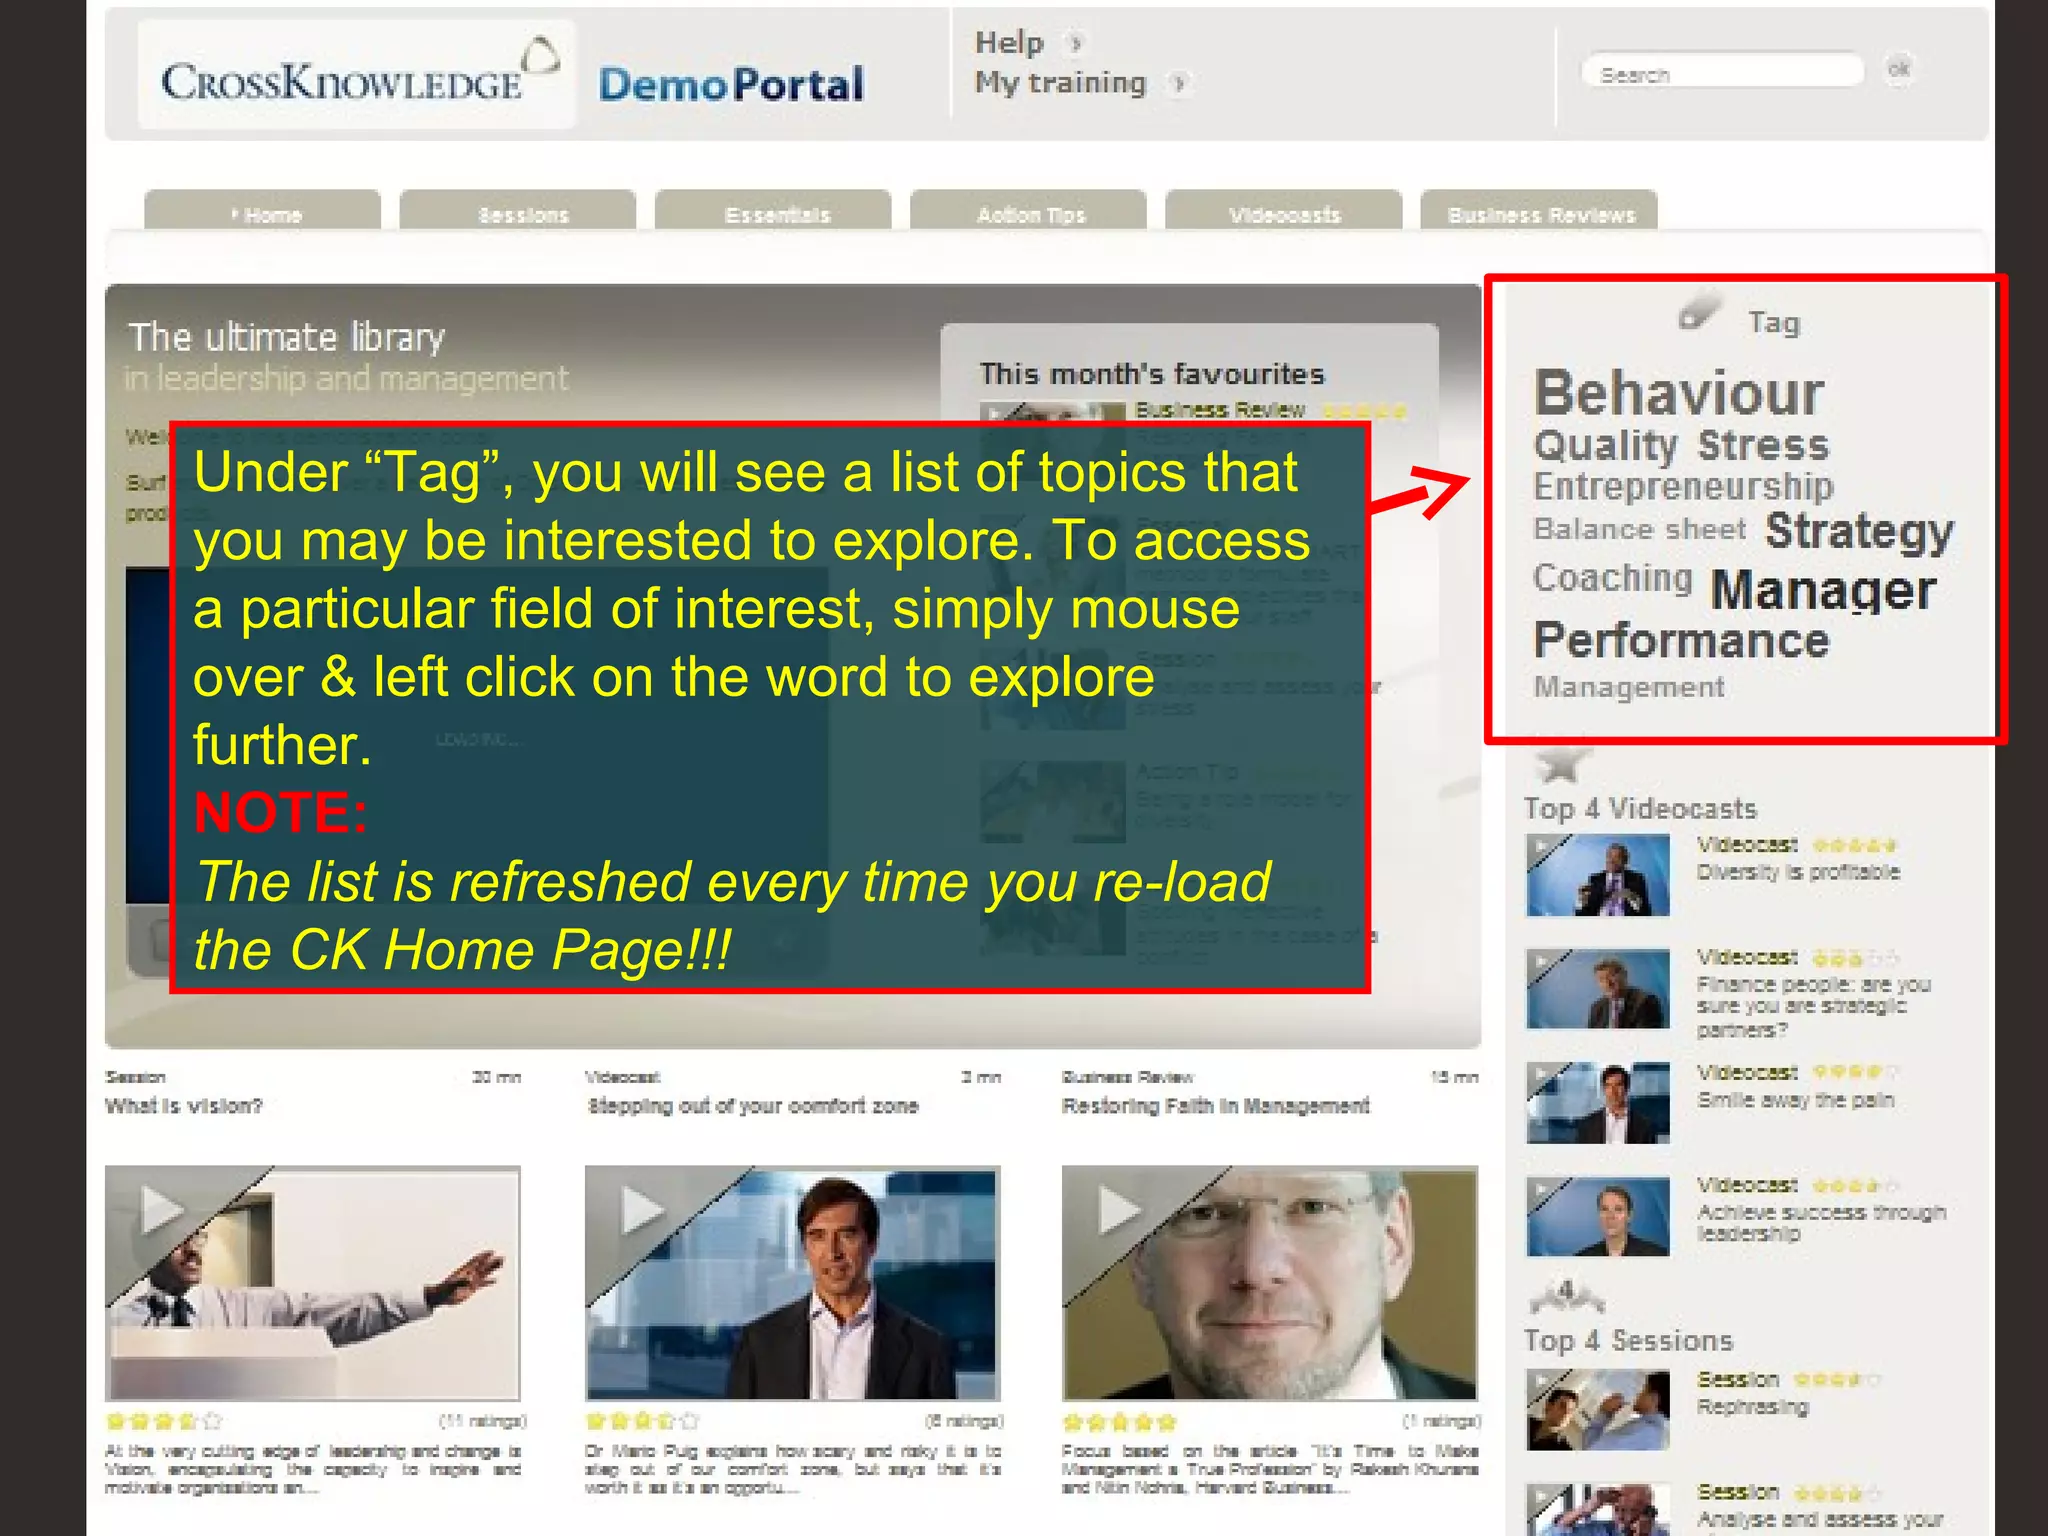Open the Business Reviews tab
Image resolution: width=2048 pixels, height=1536 pixels.
(1539, 212)
